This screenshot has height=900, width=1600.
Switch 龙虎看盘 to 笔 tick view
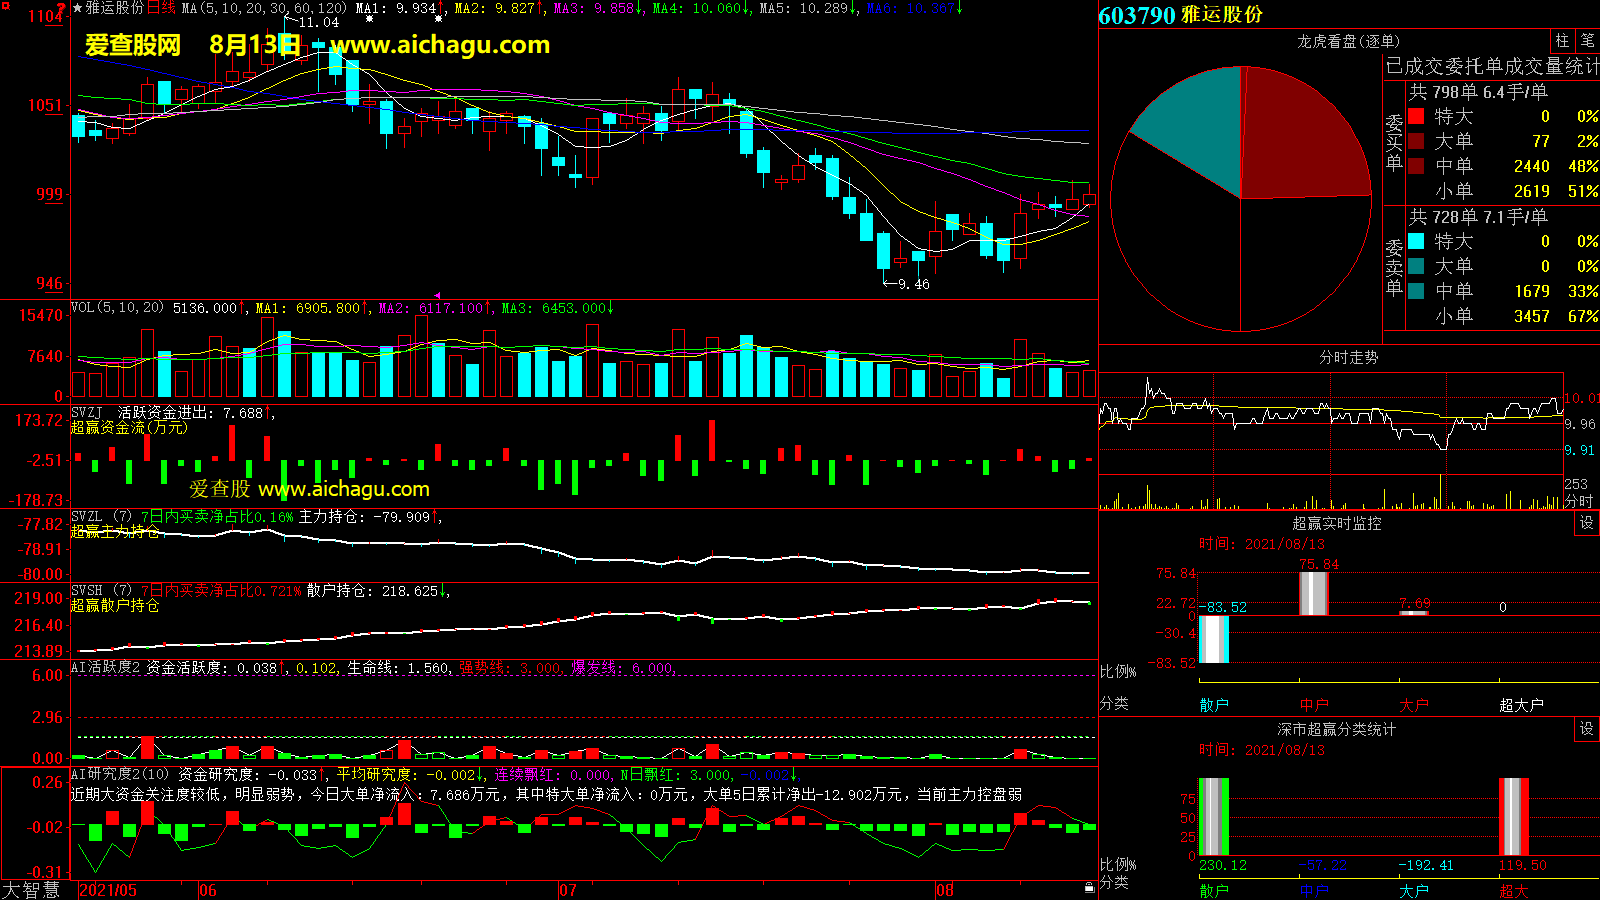click(x=1587, y=41)
